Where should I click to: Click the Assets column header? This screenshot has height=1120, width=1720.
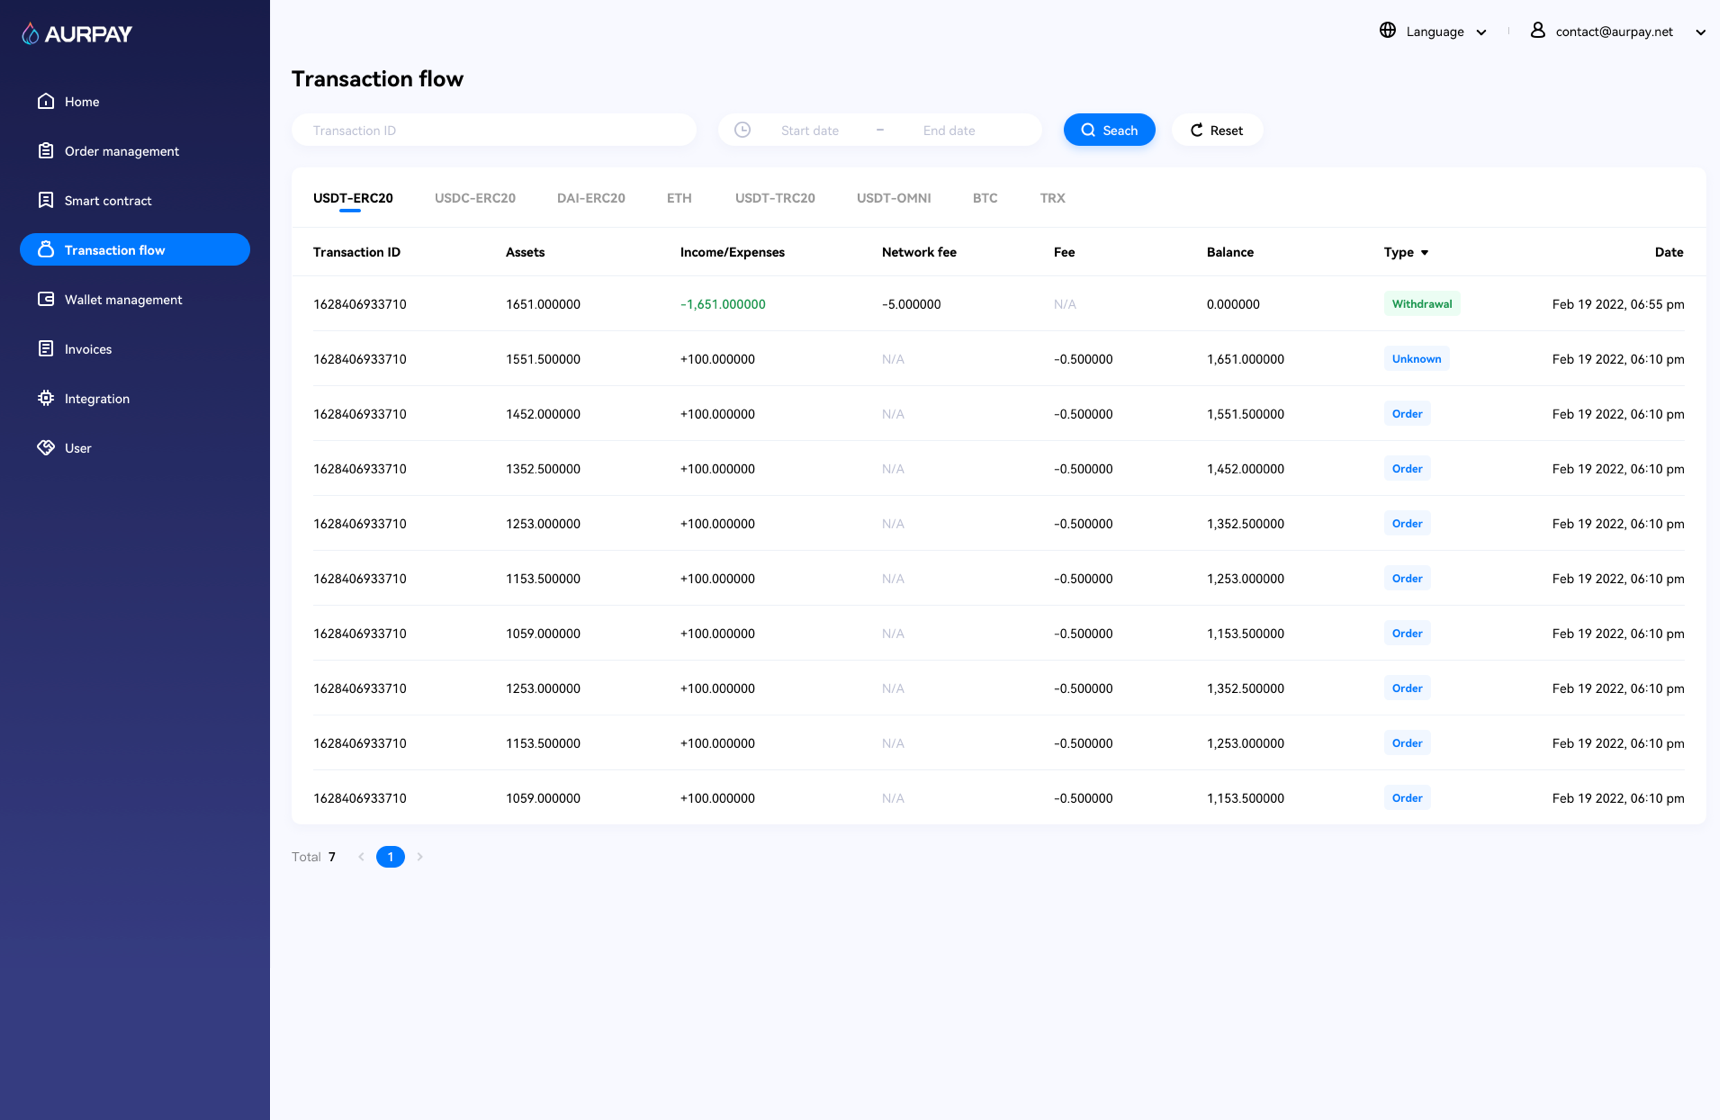525,252
